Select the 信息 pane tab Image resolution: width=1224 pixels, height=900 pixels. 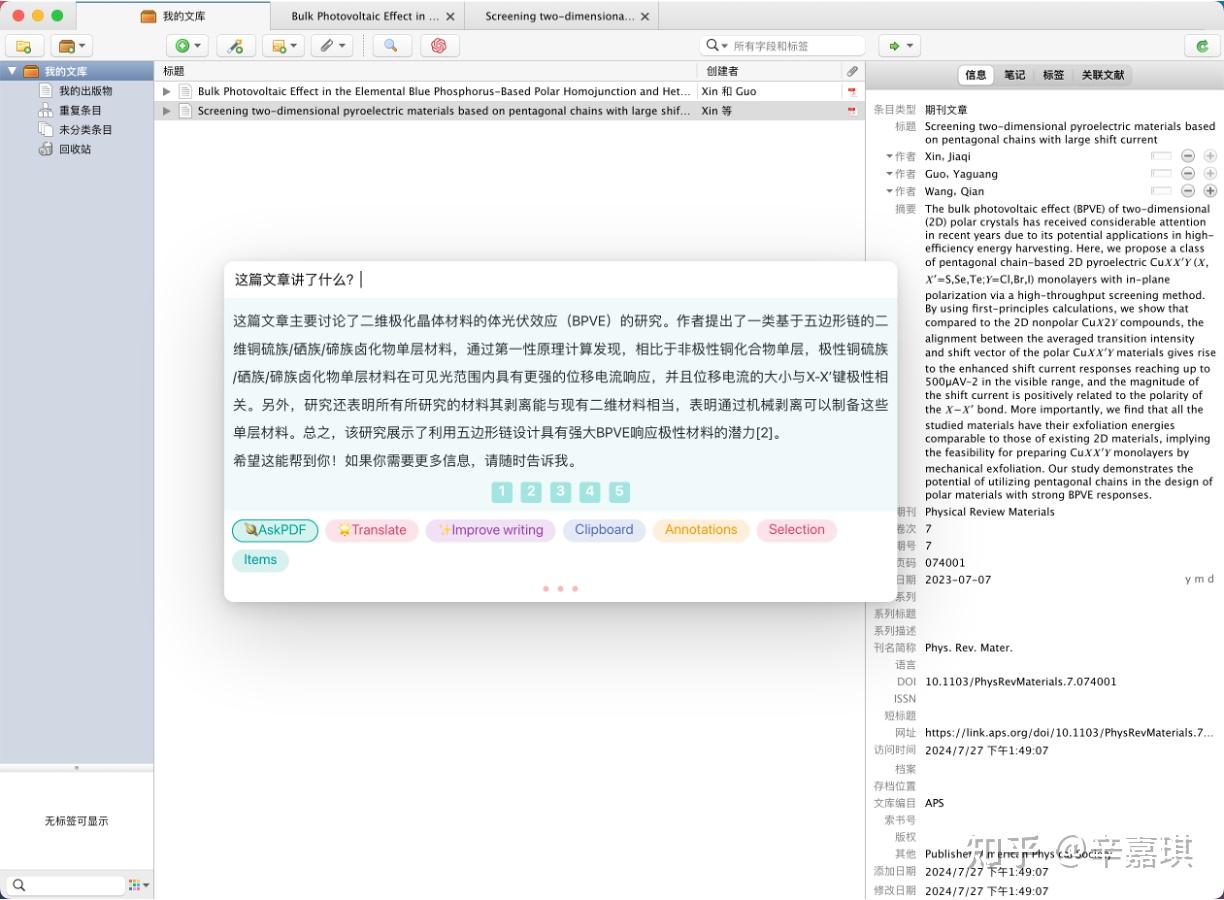(x=975, y=75)
